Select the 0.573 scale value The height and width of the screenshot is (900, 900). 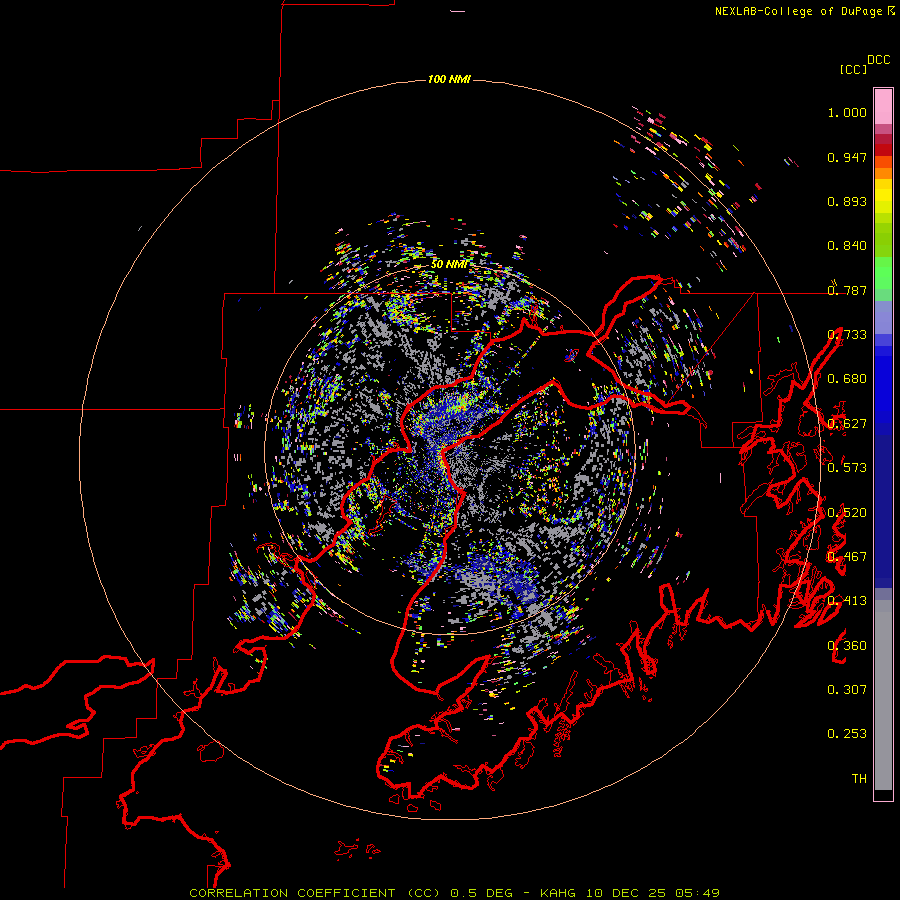tap(847, 468)
